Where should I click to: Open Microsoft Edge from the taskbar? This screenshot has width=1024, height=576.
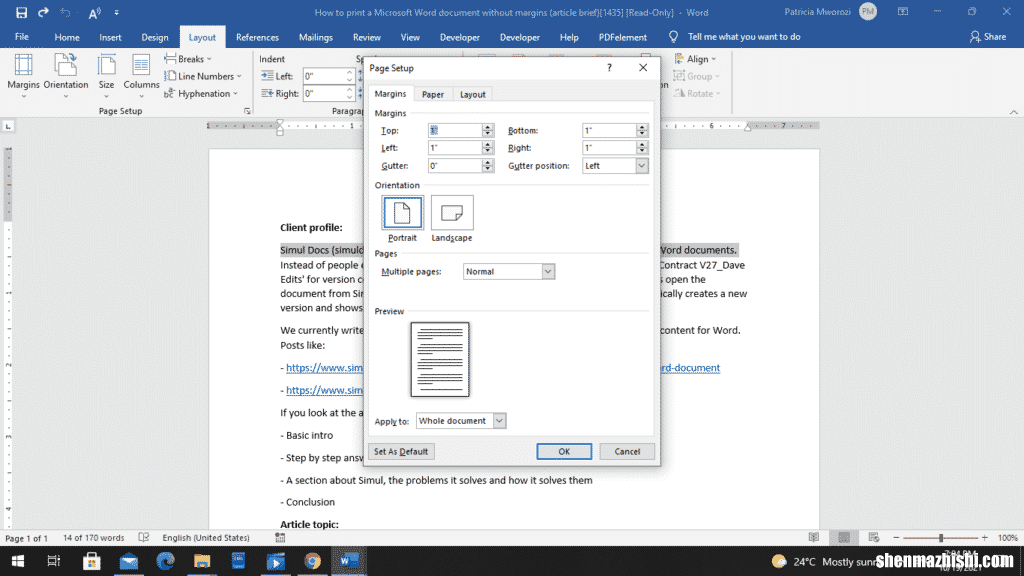click(165, 561)
